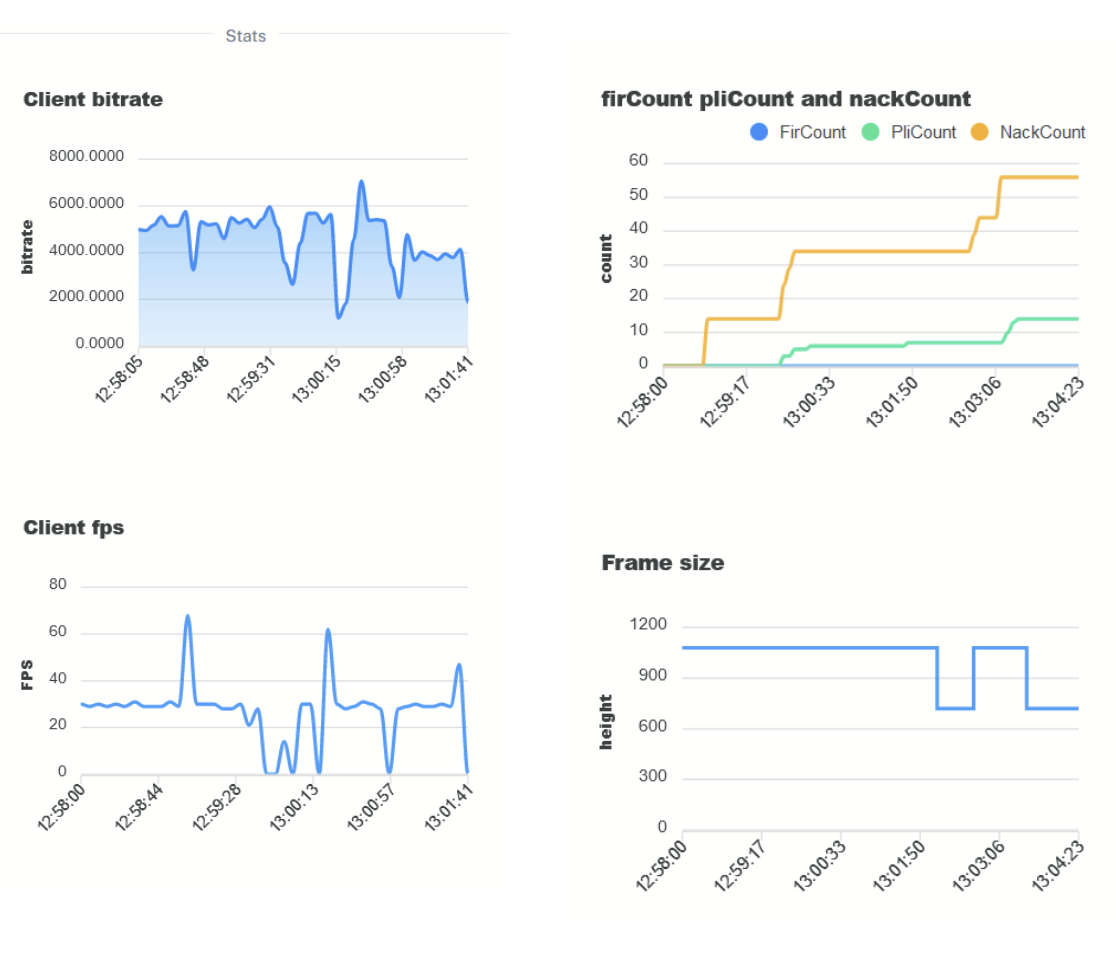This screenshot has width=1116, height=971.
Task: Select the Stats tab label
Action: [x=244, y=35]
